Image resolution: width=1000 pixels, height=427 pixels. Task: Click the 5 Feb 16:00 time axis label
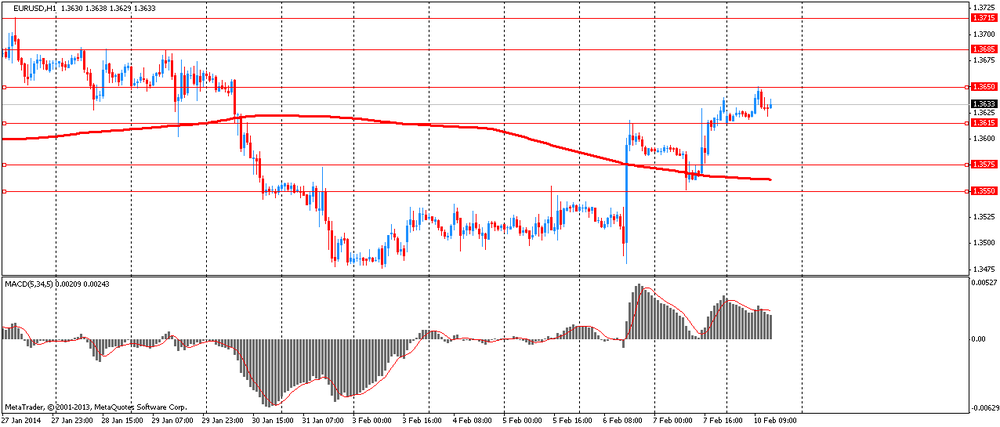(571, 421)
